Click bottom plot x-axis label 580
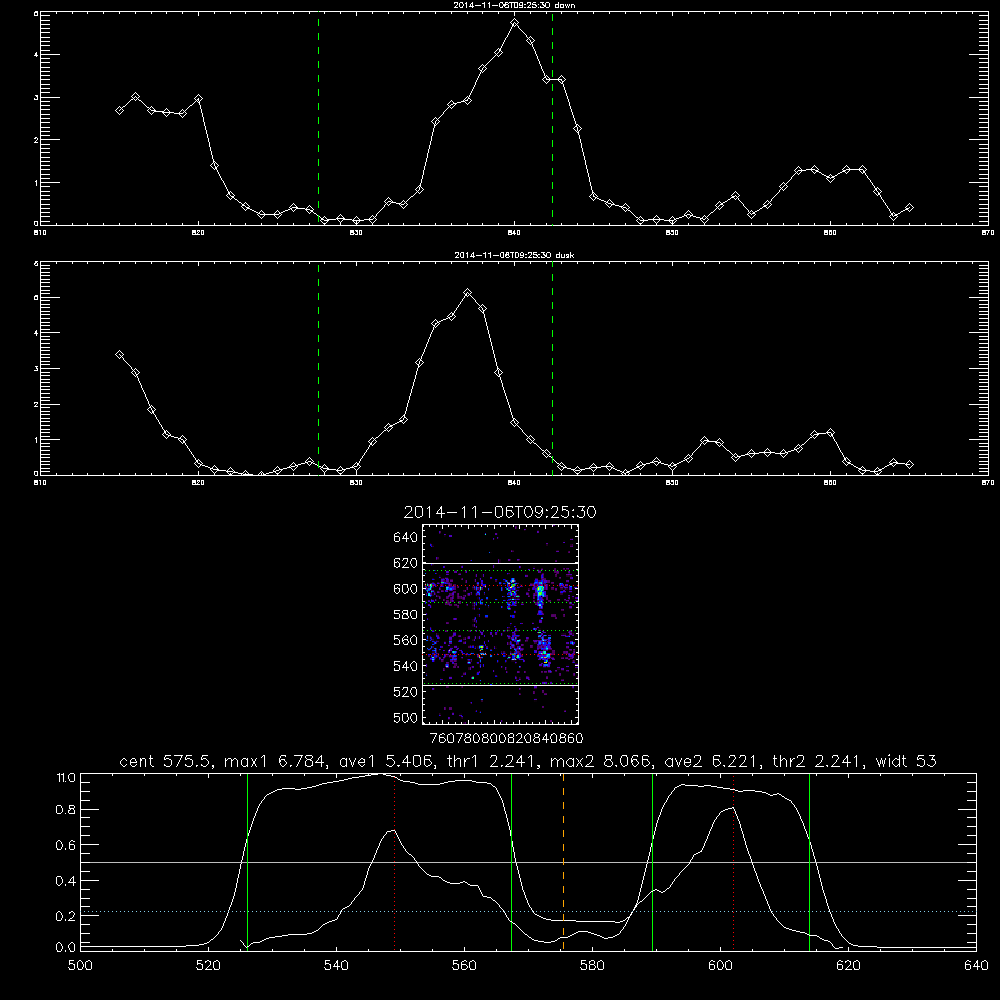This screenshot has height=1000, width=1000. [592, 966]
